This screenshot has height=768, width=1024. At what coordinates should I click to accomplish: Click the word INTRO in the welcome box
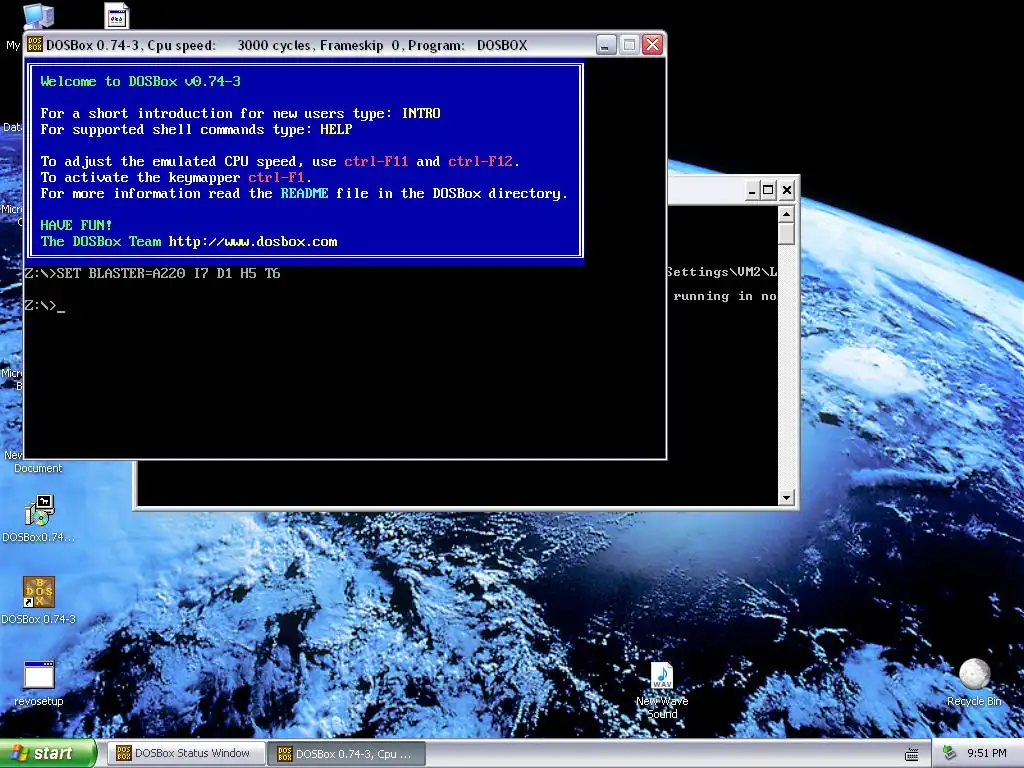point(421,113)
